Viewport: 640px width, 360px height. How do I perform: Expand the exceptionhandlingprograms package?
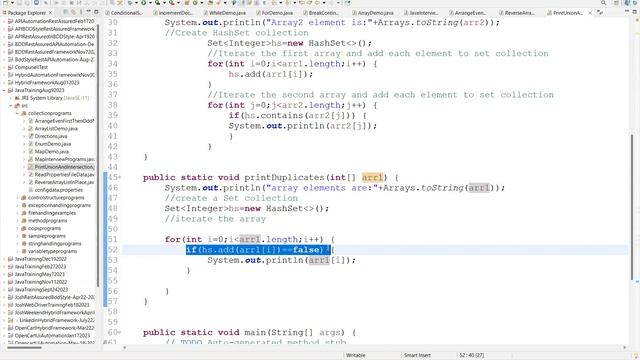tap(17, 205)
